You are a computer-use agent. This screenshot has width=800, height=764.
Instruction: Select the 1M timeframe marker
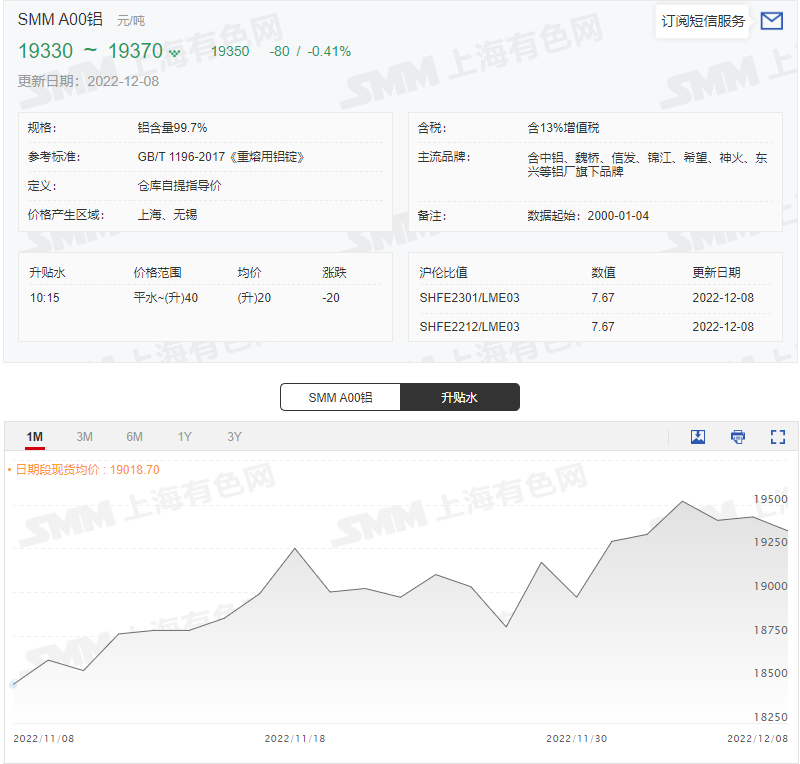click(x=34, y=437)
